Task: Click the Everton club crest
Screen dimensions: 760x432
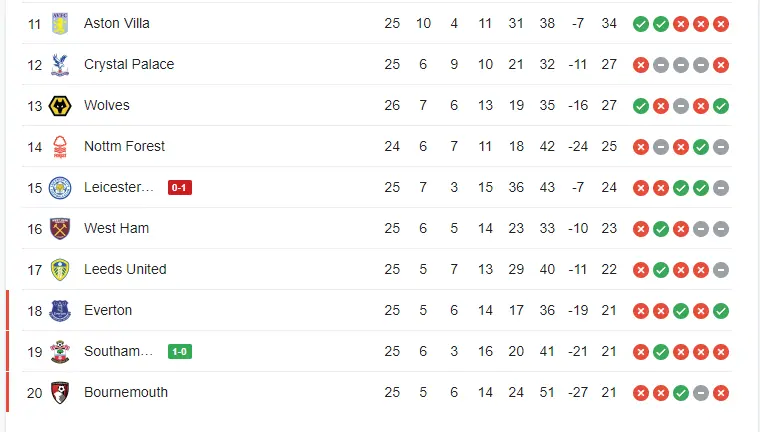Action: click(61, 310)
